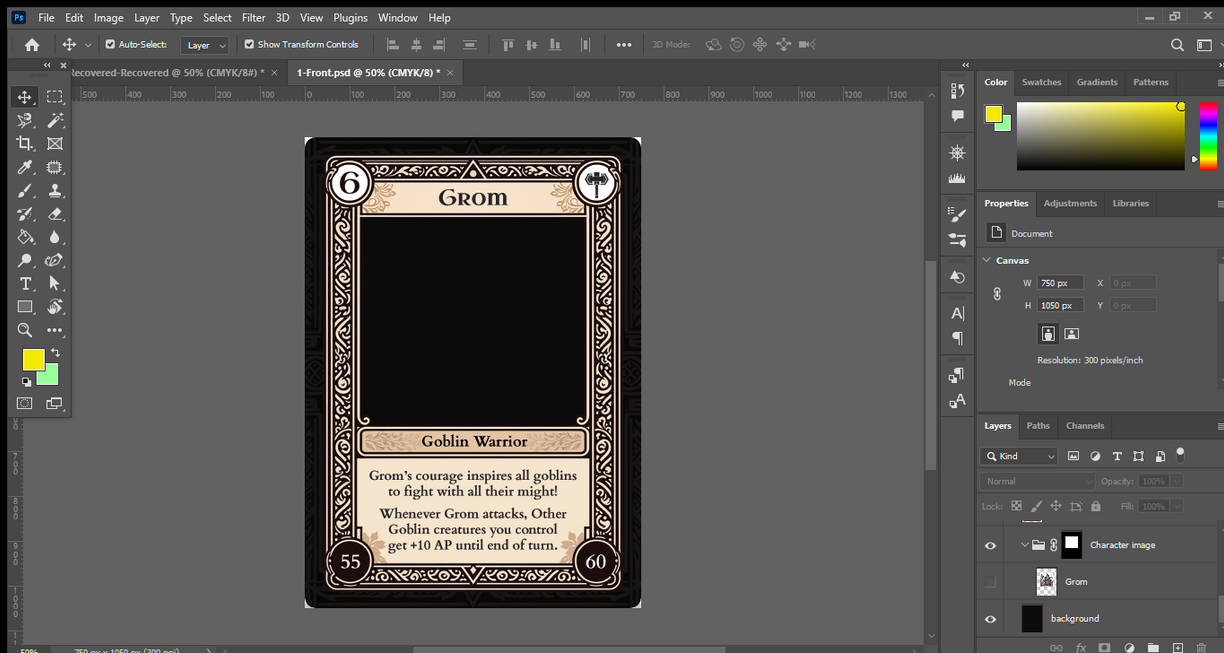The width and height of the screenshot is (1224, 653).
Task: Open the workspace switcher dropdown
Action: (x=1204, y=45)
